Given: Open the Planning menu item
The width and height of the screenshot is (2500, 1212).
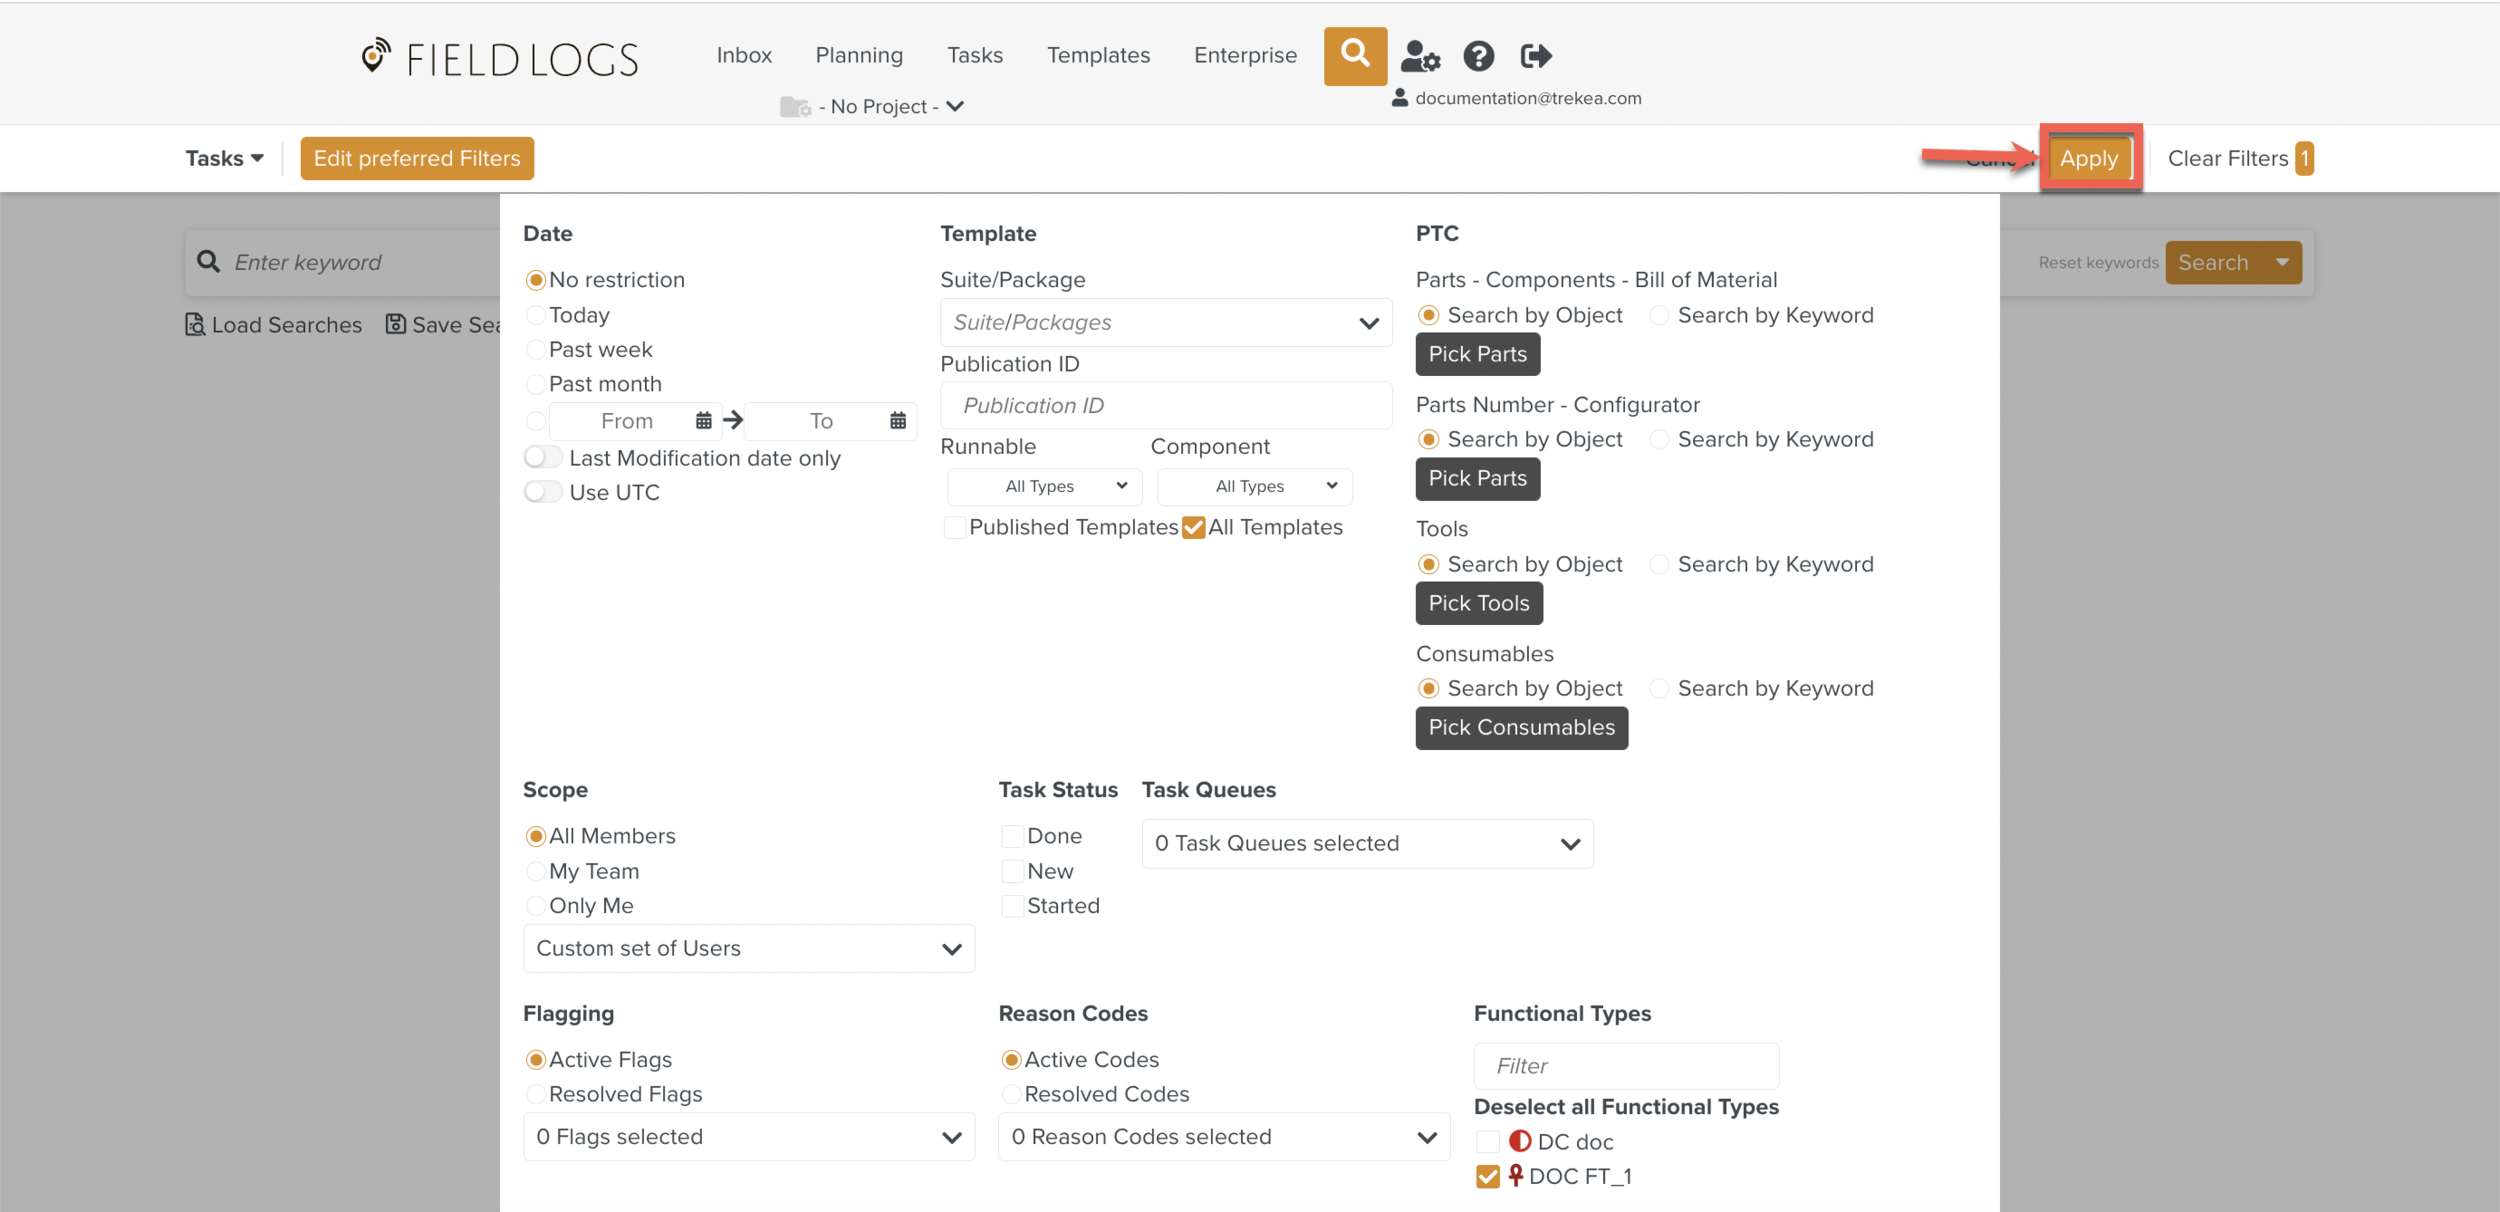Looking at the screenshot, I should pos(858,55).
